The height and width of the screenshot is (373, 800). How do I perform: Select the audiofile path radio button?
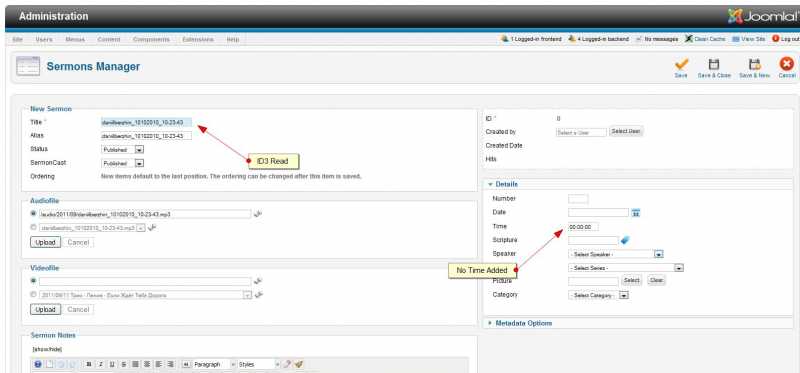tap(33, 214)
